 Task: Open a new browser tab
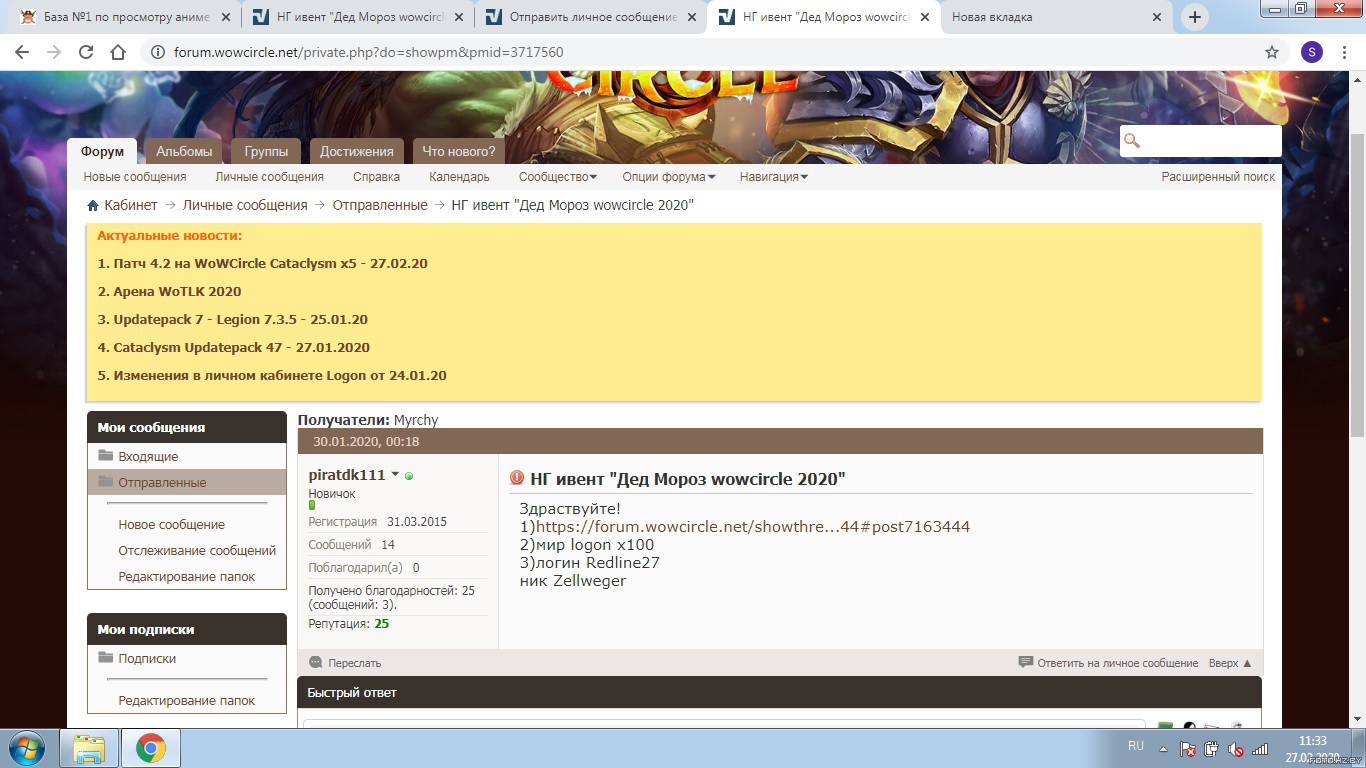[1195, 17]
